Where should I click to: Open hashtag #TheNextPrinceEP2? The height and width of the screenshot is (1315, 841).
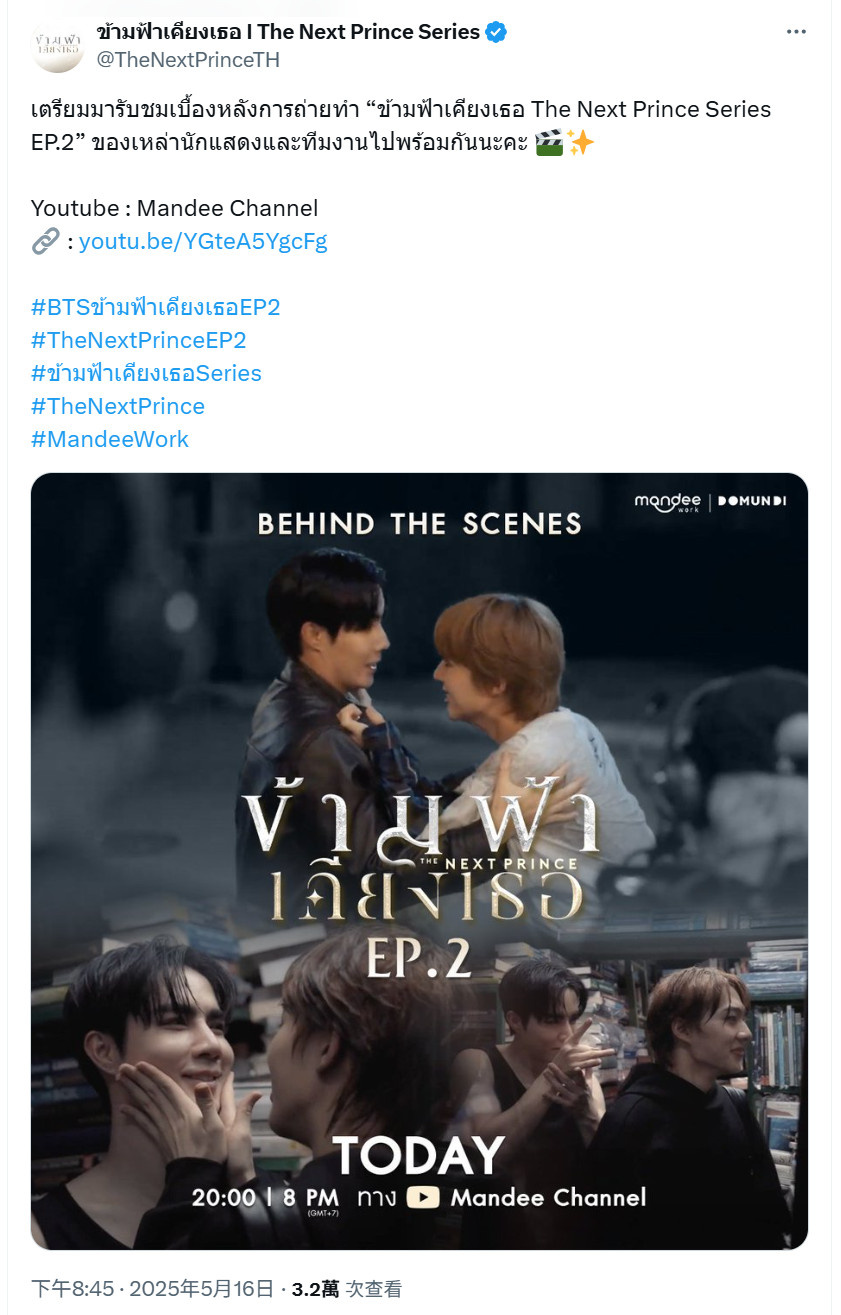pyautogui.click(x=139, y=340)
